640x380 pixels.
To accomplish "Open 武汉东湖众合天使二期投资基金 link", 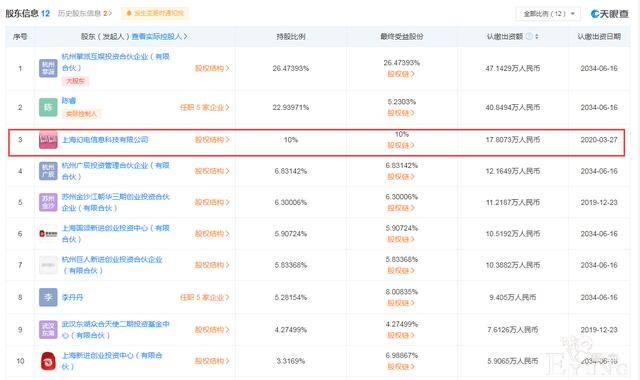I will pos(116,329).
